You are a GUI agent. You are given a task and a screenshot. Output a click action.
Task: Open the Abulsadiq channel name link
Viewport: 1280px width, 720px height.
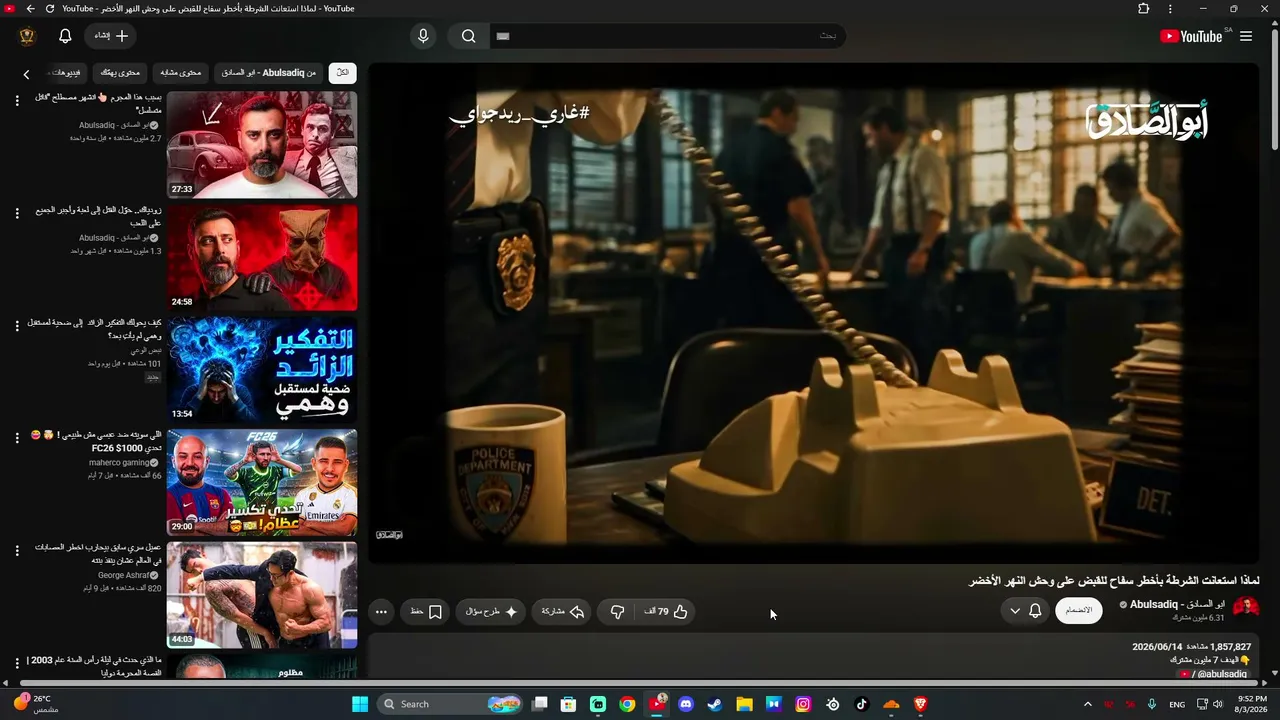1177,604
